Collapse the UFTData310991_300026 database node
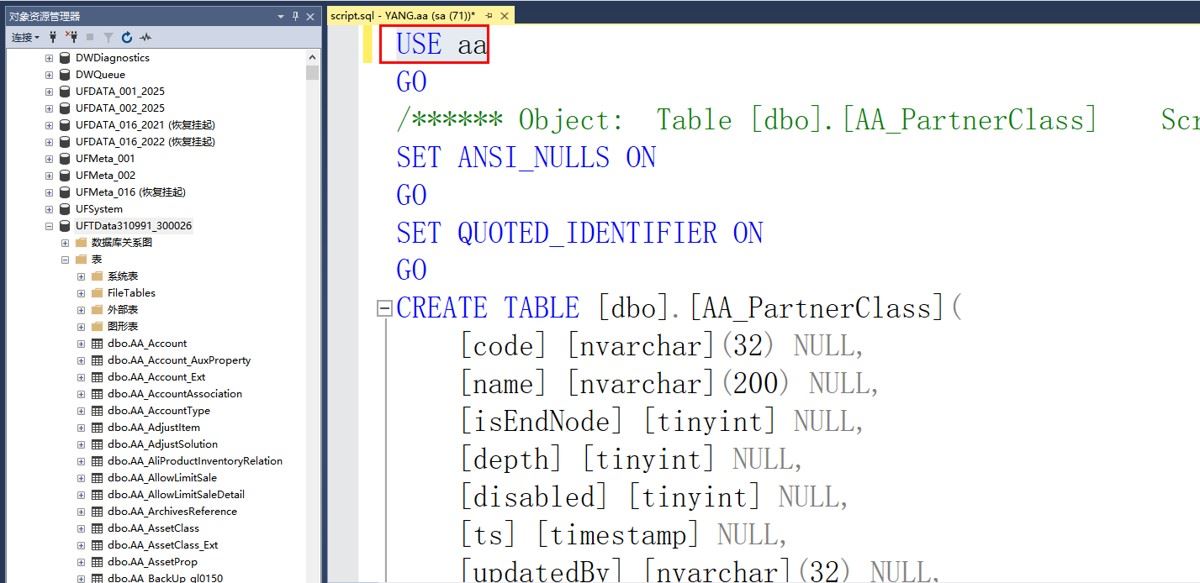Image resolution: width=1200 pixels, height=583 pixels. (x=49, y=226)
